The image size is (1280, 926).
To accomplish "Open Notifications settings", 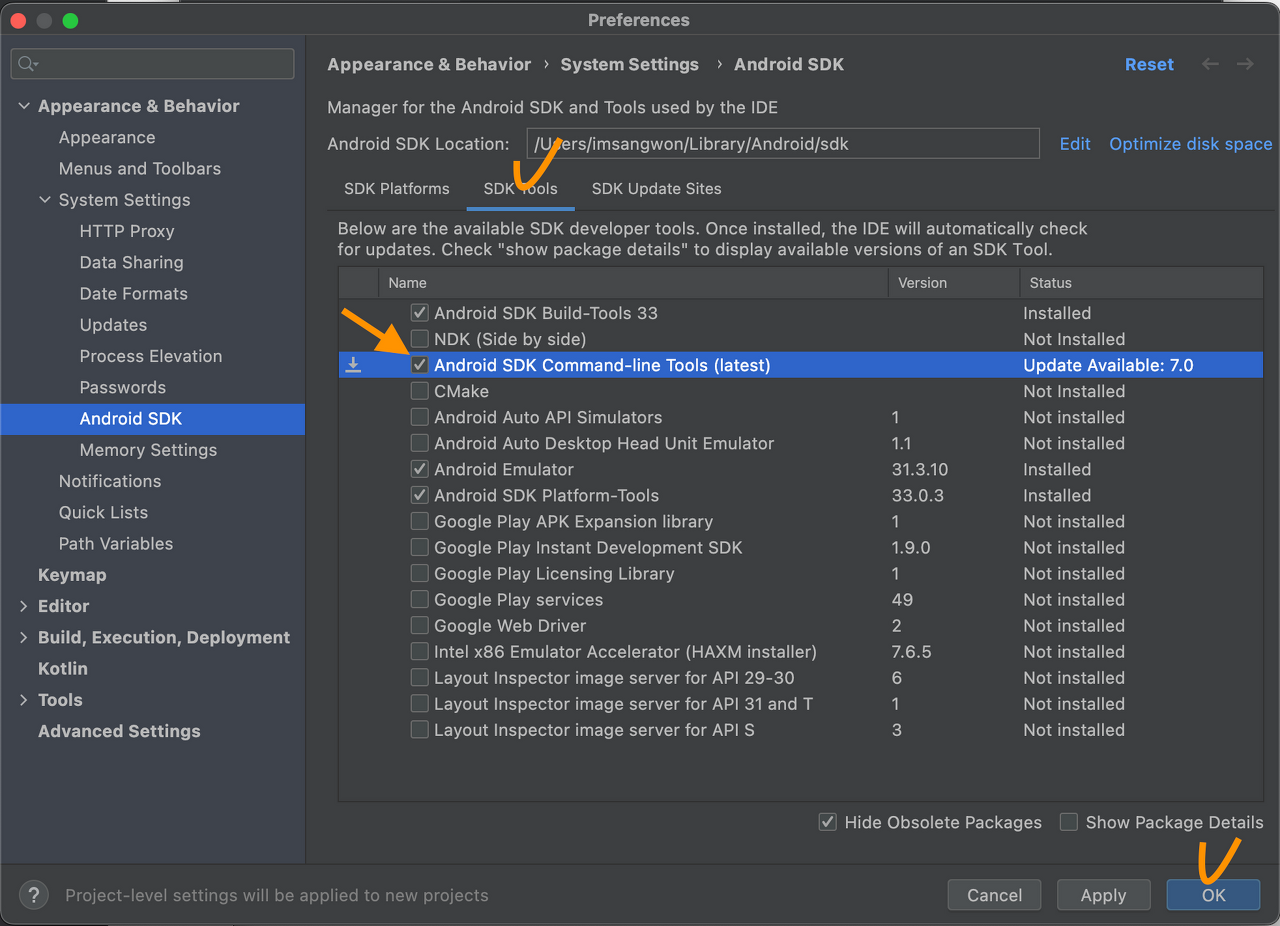I will point(110,481).
